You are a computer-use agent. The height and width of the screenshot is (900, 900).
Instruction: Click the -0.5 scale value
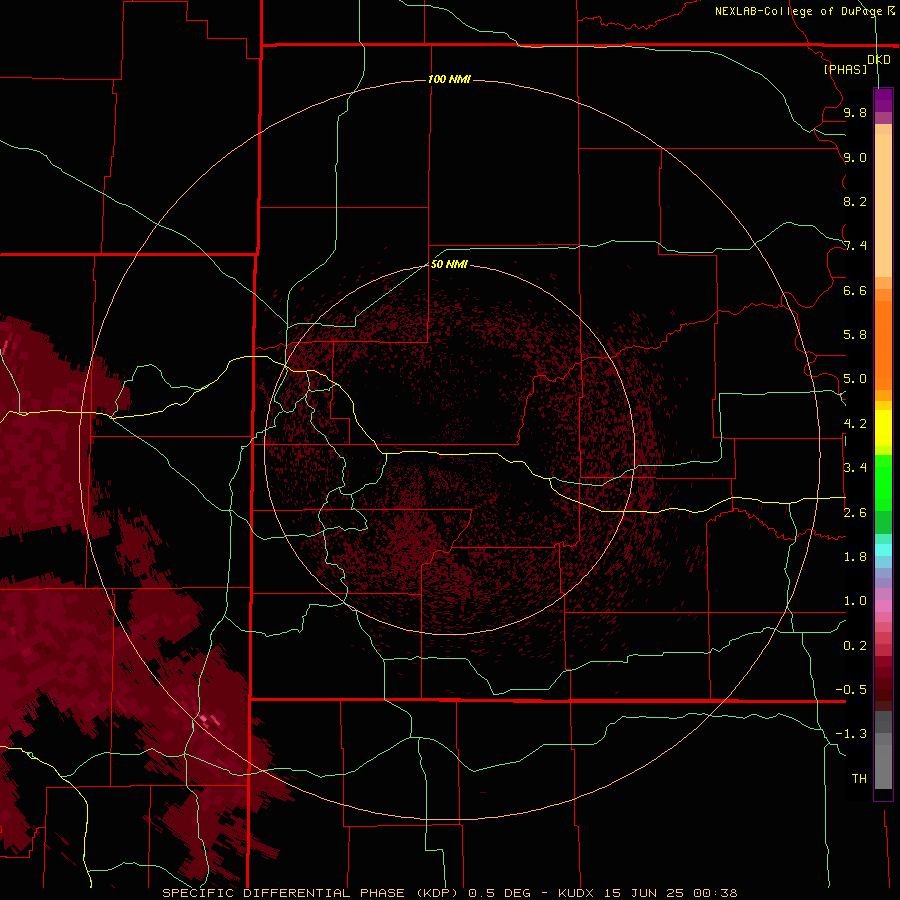pyautogui.click(x=851, y=690)
